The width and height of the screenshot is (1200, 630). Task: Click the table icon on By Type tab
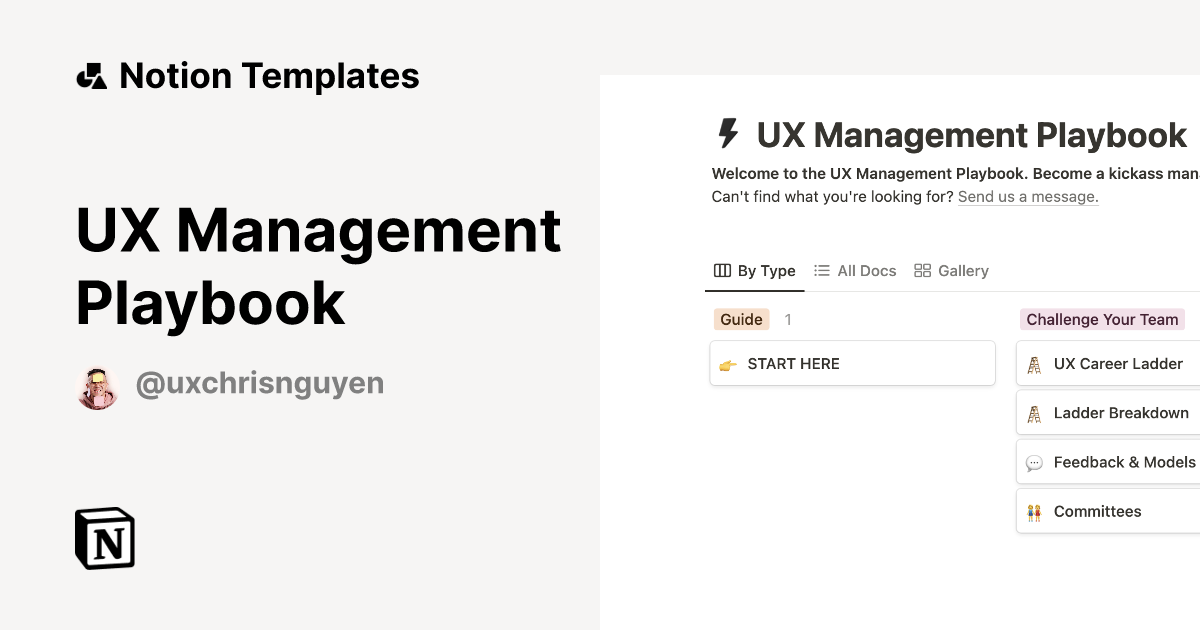coord(720,270)
